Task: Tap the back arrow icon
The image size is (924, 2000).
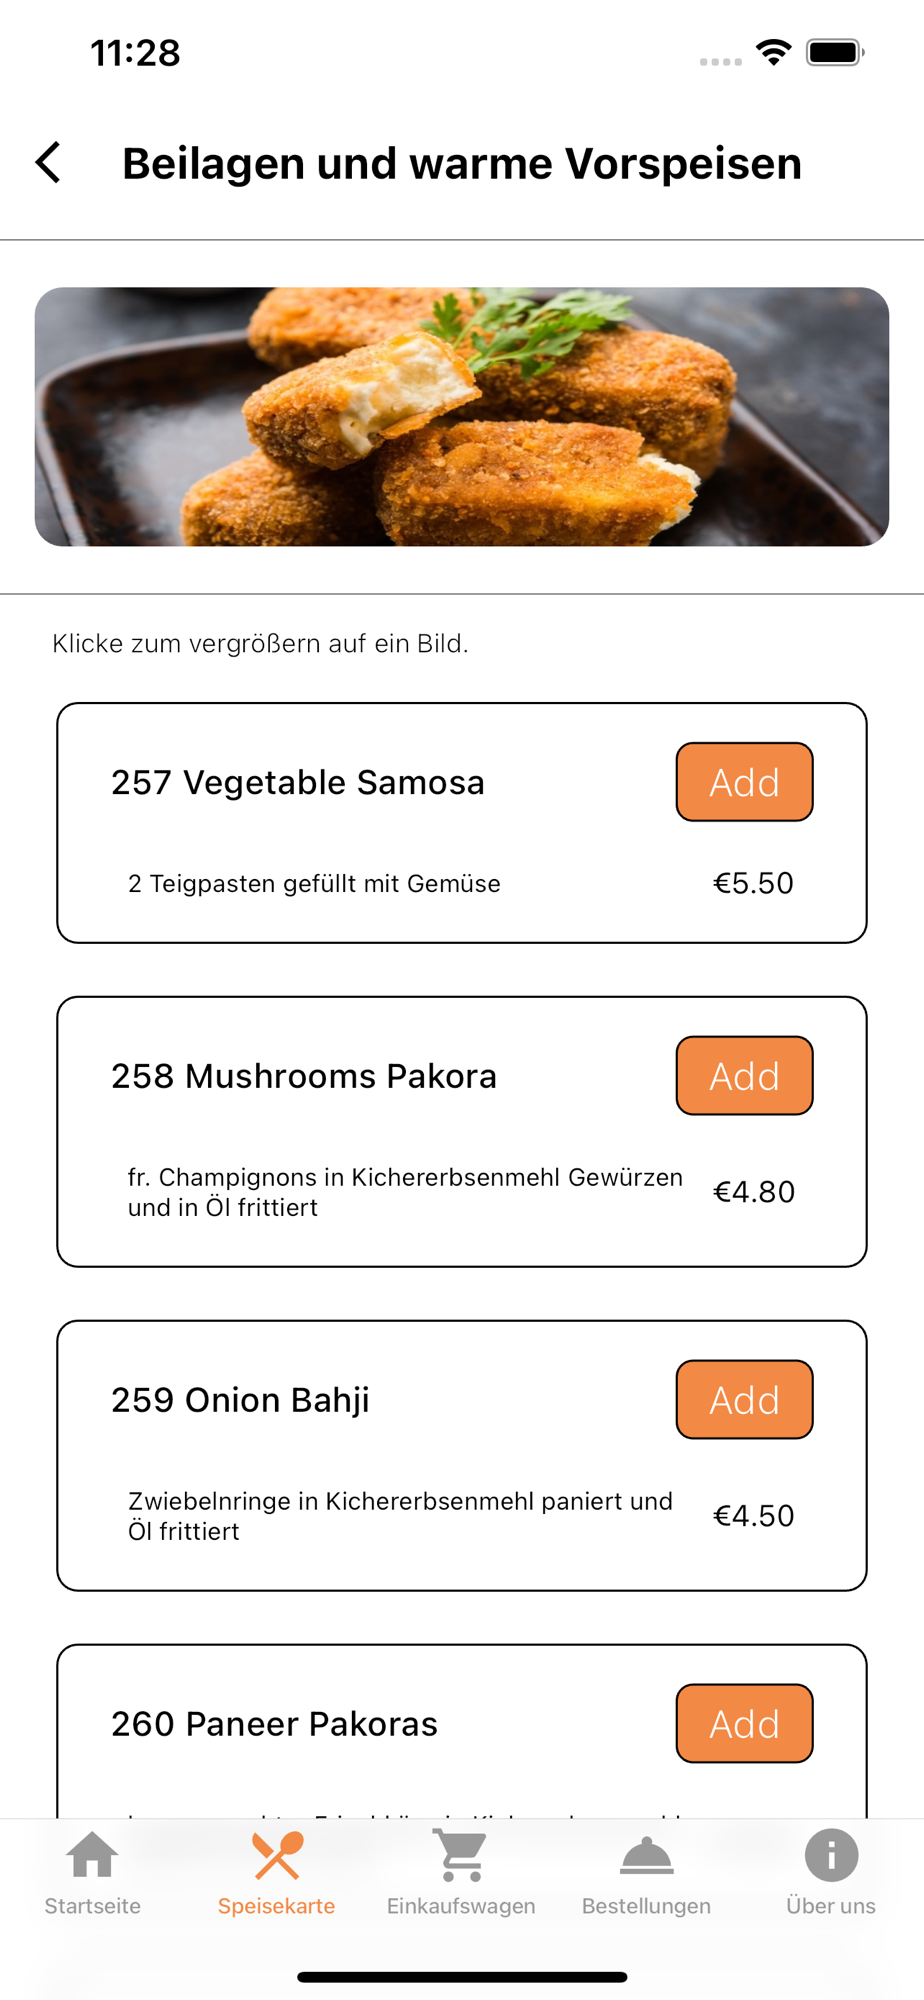Action: point(48,162)
